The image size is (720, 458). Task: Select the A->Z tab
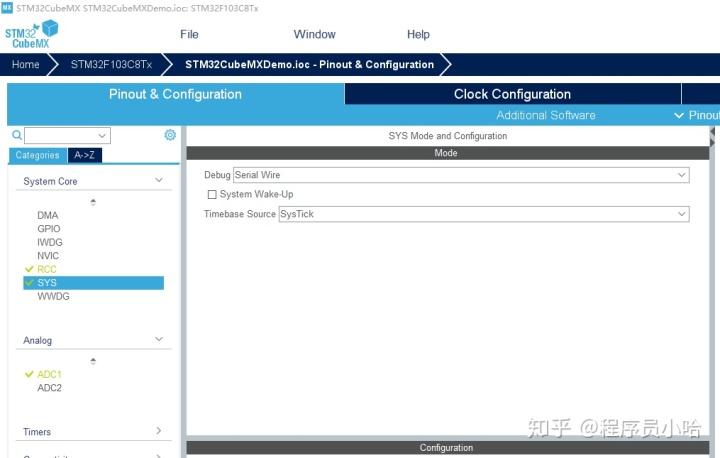(x=84, y=155)
